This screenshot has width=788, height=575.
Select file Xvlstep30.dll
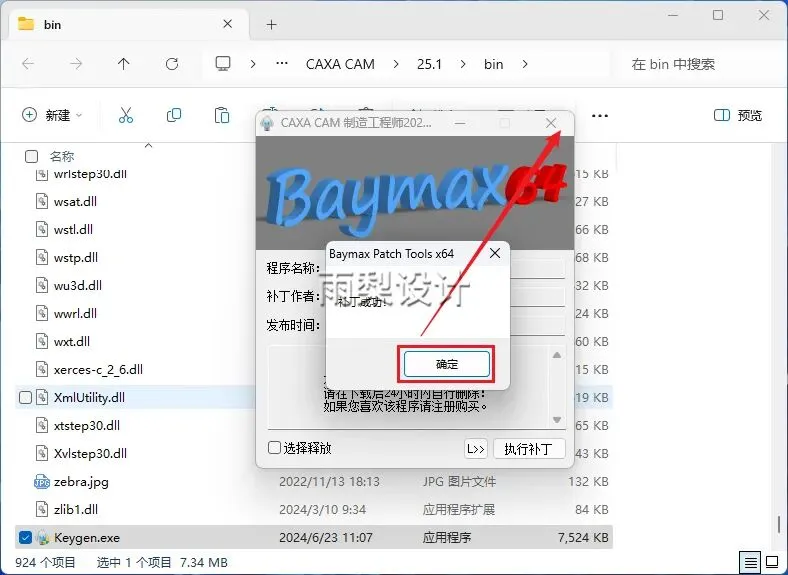[x=90, y=453]
